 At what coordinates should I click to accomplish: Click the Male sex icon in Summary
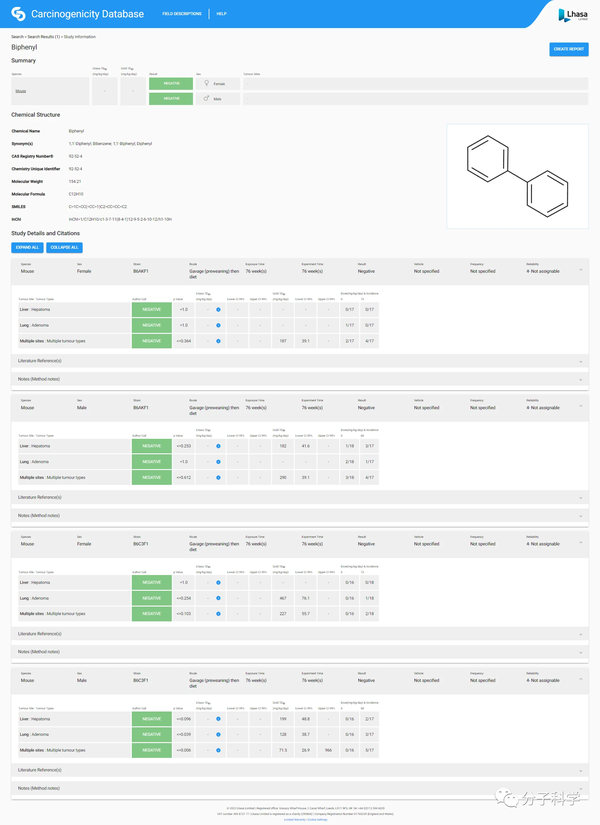[x=207, y=98]
